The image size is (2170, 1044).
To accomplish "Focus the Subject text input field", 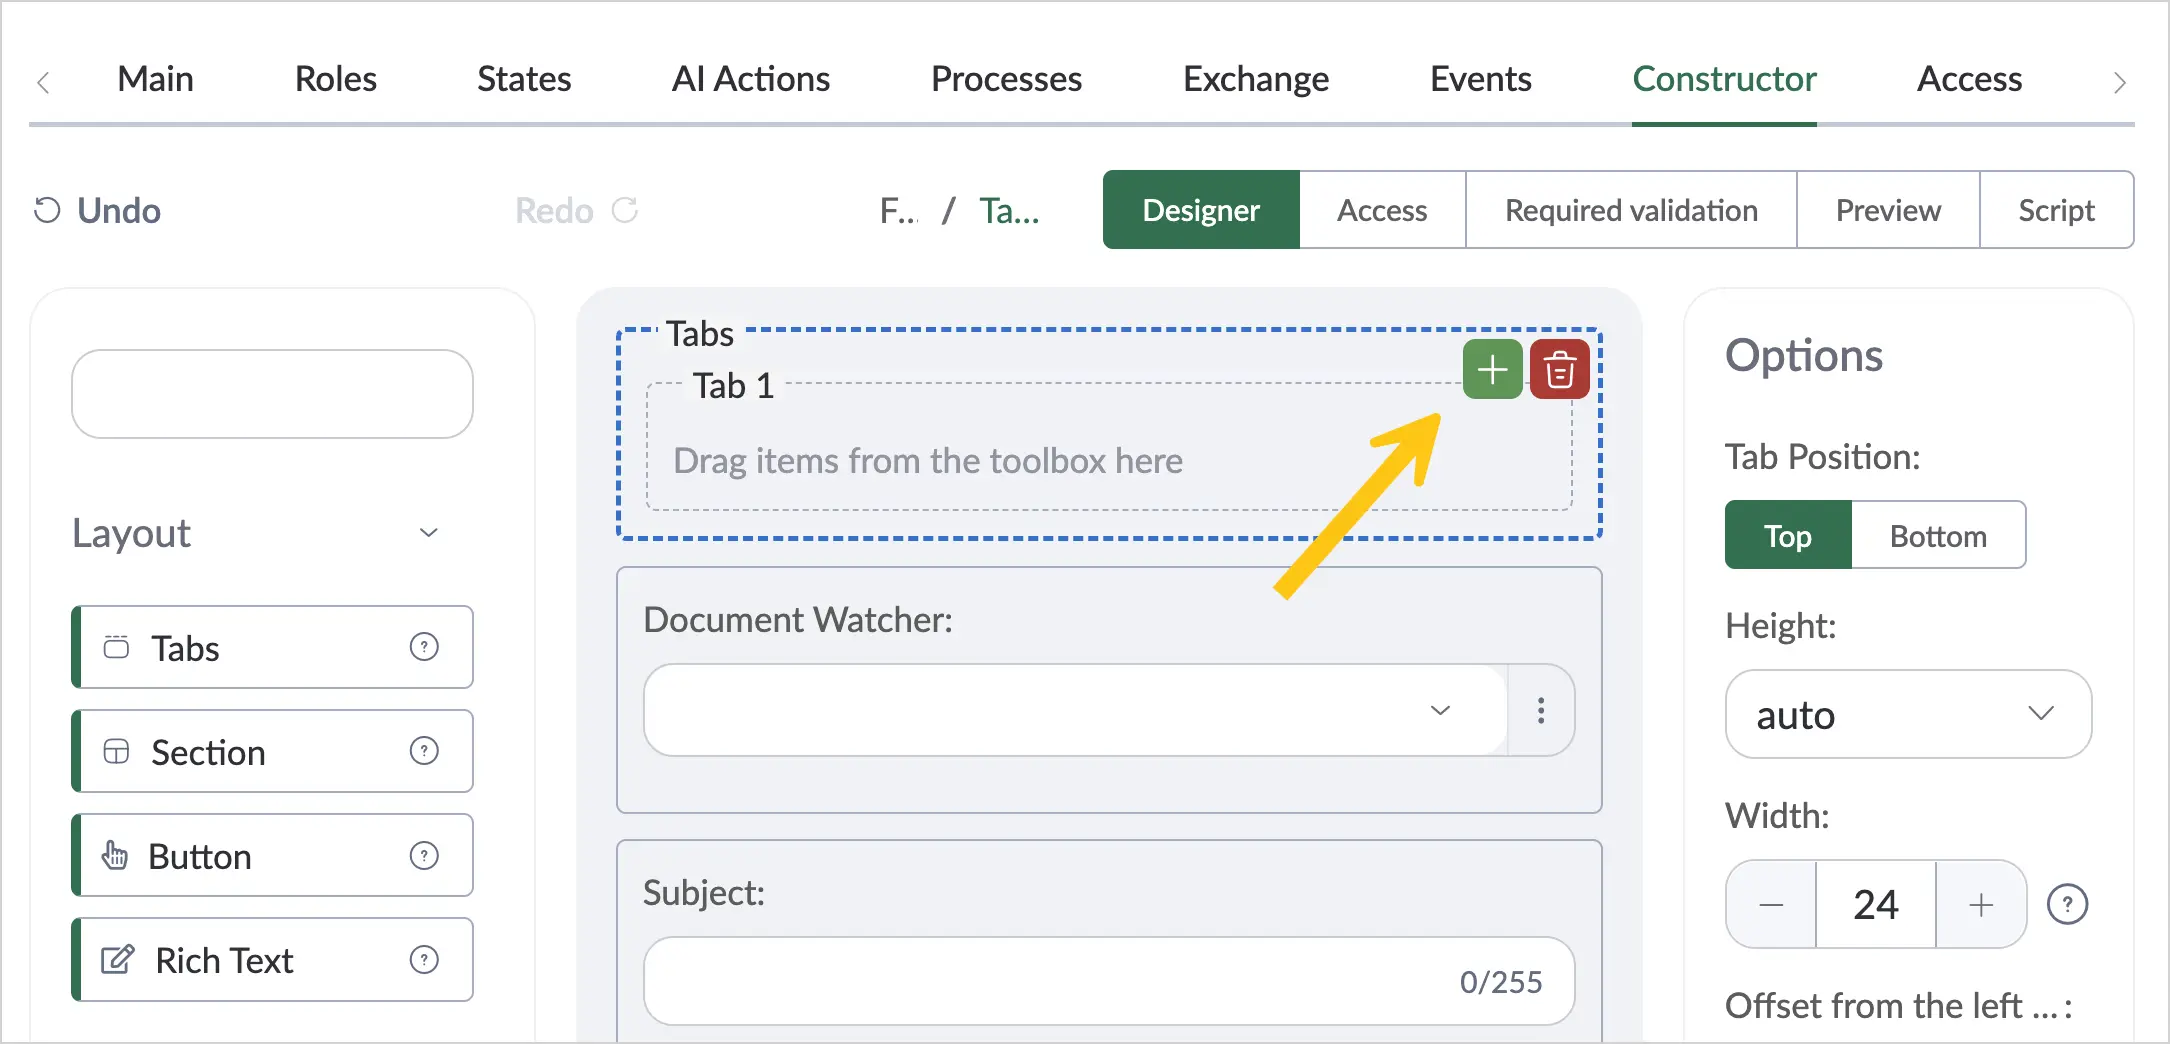I will point(1109,981).
